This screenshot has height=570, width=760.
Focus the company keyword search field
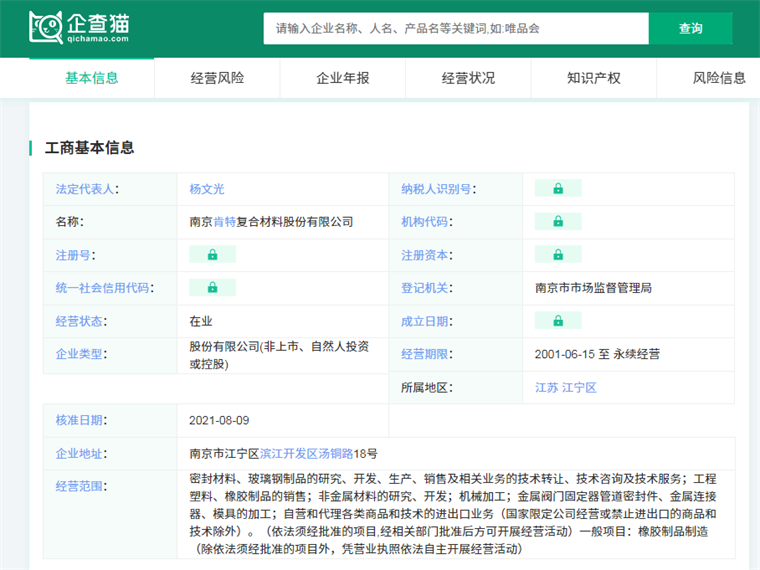pos(456,29)
